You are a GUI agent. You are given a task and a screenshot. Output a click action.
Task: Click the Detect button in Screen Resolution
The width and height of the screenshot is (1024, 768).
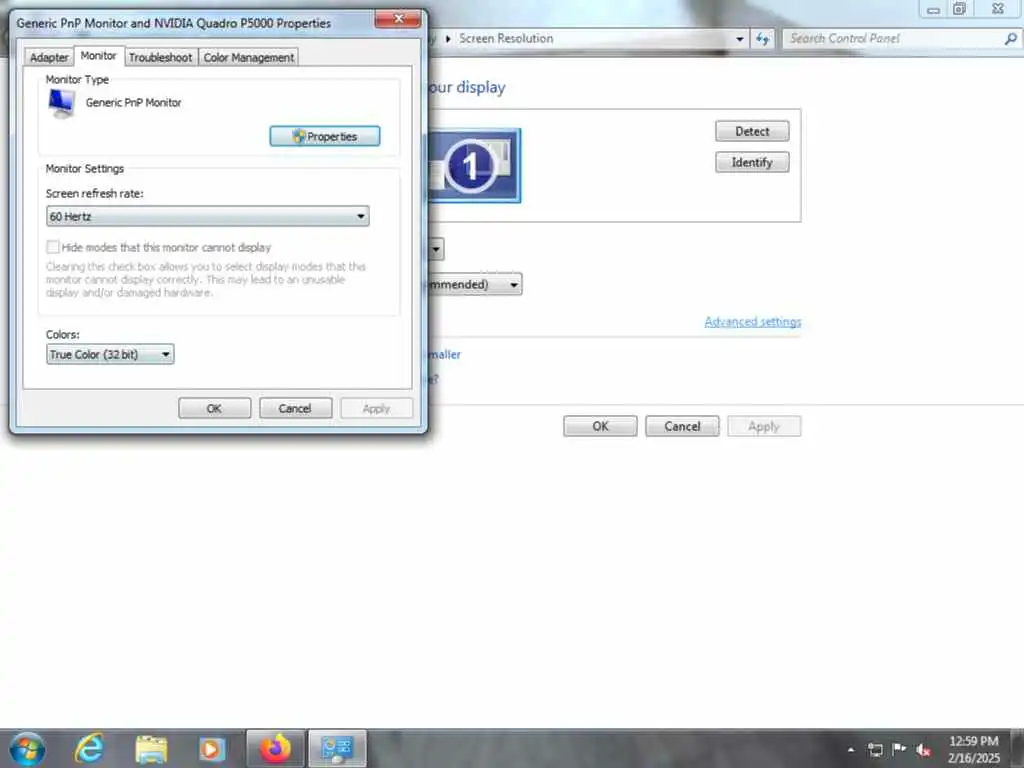(752, 131)
